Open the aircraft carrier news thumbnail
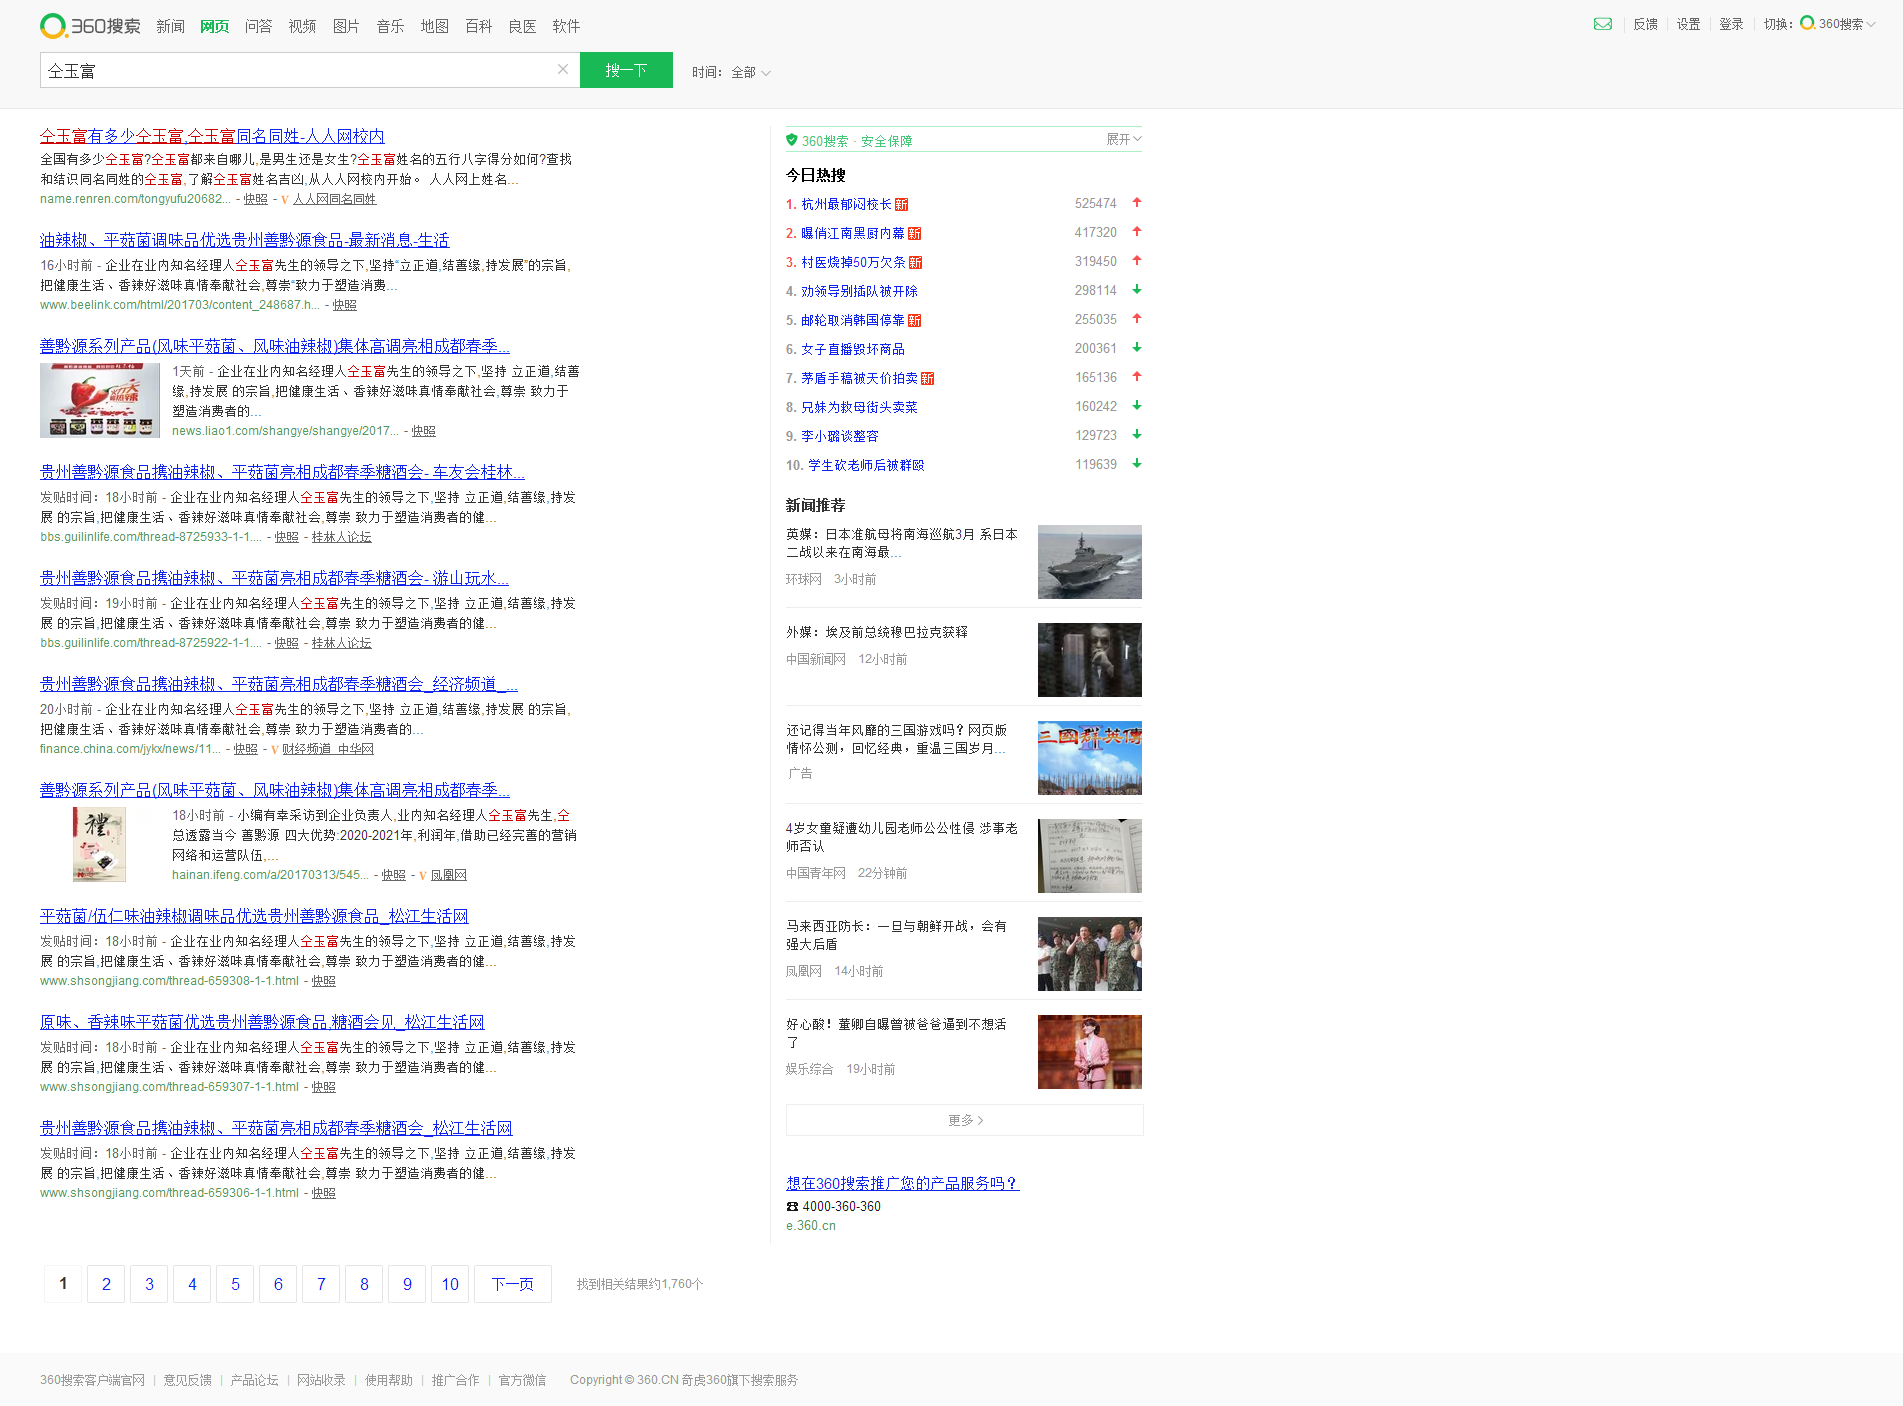Image resolution: width=1903 pixels, height=1406 pixels. tap(1090, 562)
